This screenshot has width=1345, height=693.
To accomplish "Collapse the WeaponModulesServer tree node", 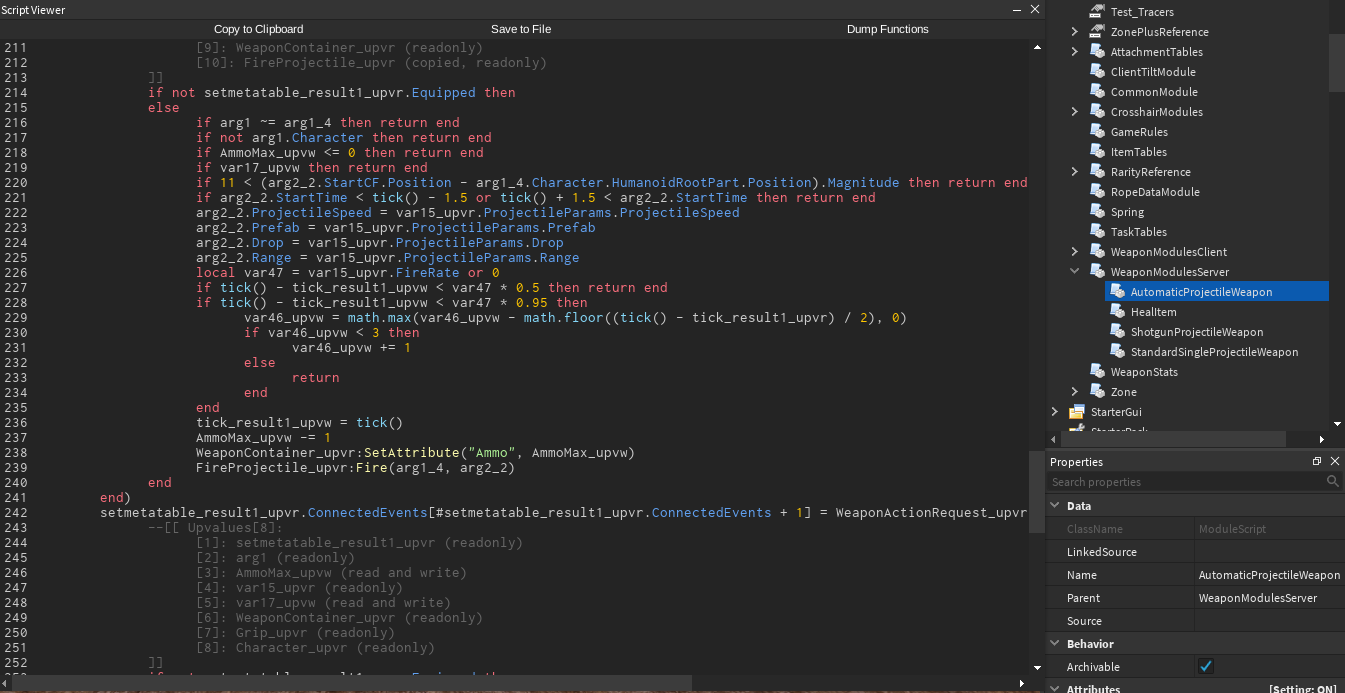I will coord(1075,272).
